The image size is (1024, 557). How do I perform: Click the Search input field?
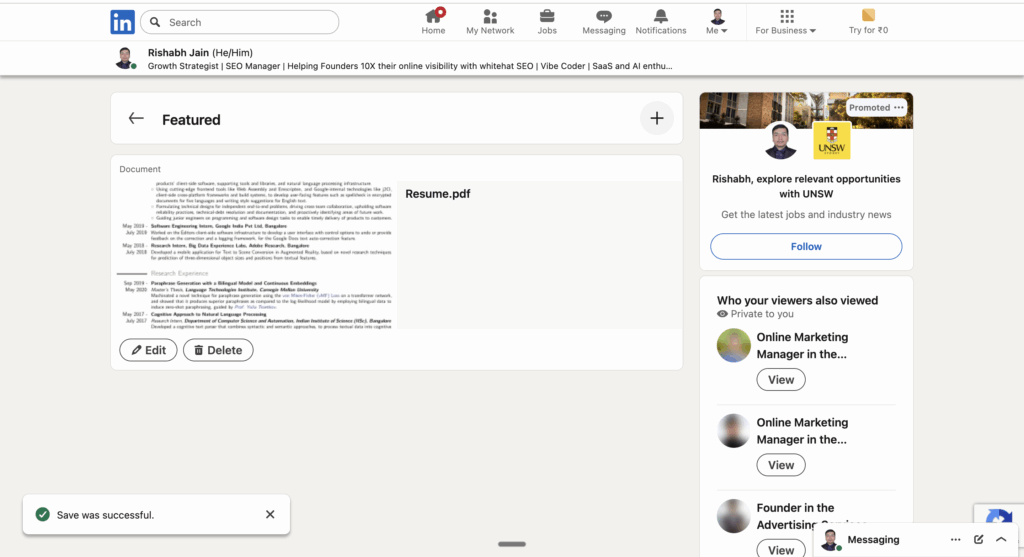(240, 22)
